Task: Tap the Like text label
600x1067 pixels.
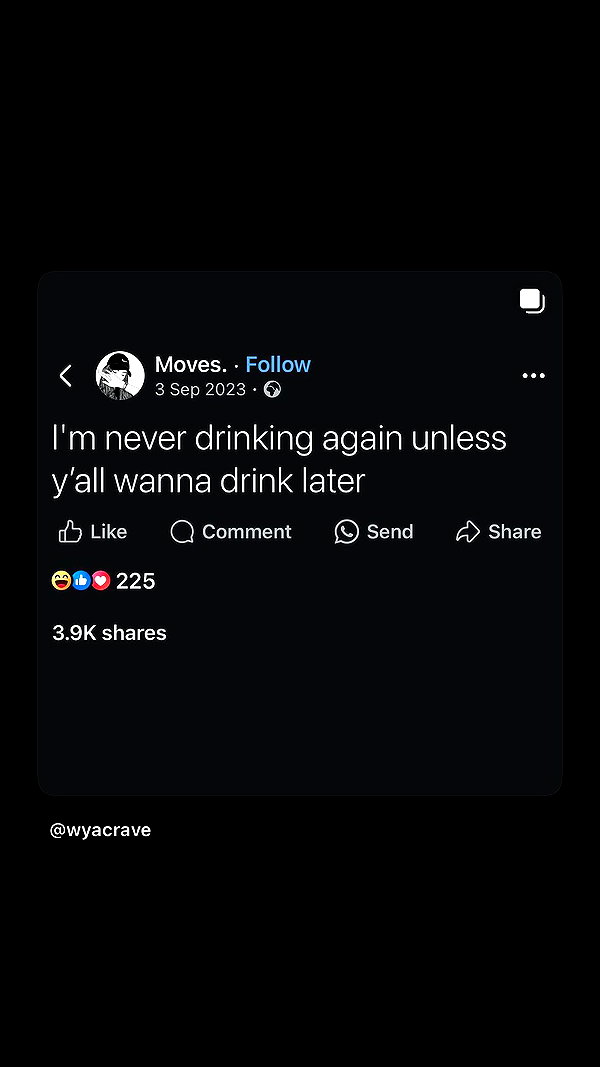Action: [109, 531]
